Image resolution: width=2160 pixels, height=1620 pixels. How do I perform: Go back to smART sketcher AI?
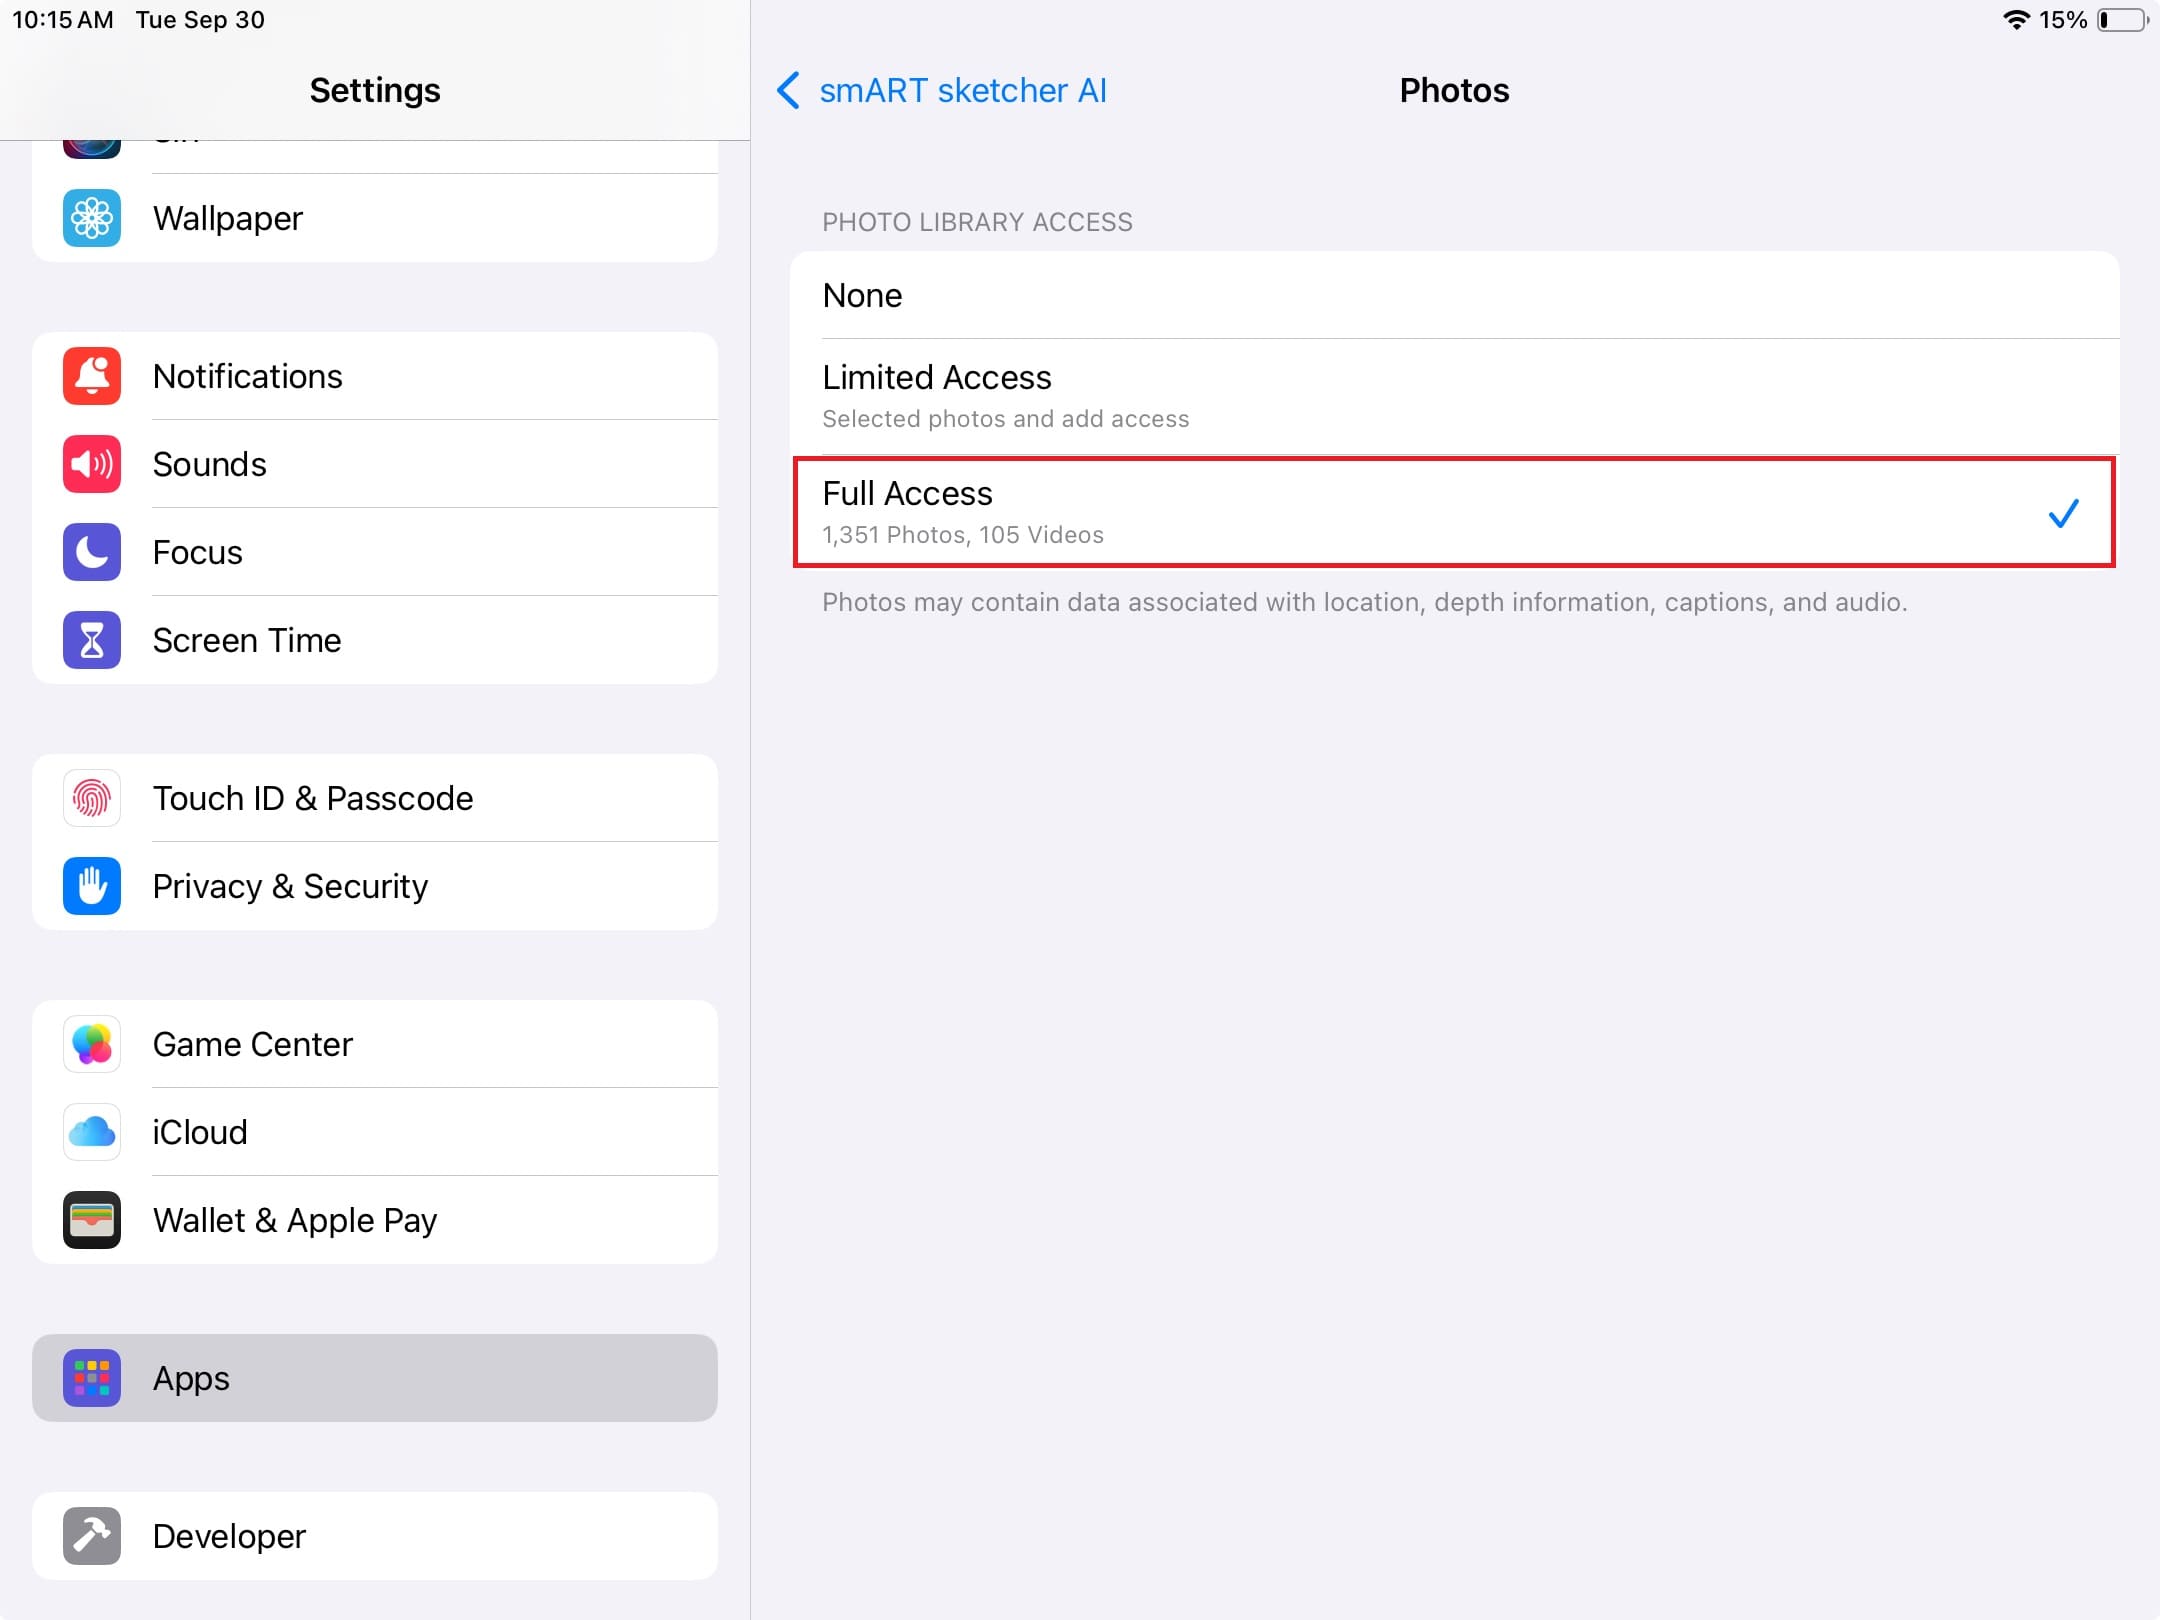tap(962, 90)
